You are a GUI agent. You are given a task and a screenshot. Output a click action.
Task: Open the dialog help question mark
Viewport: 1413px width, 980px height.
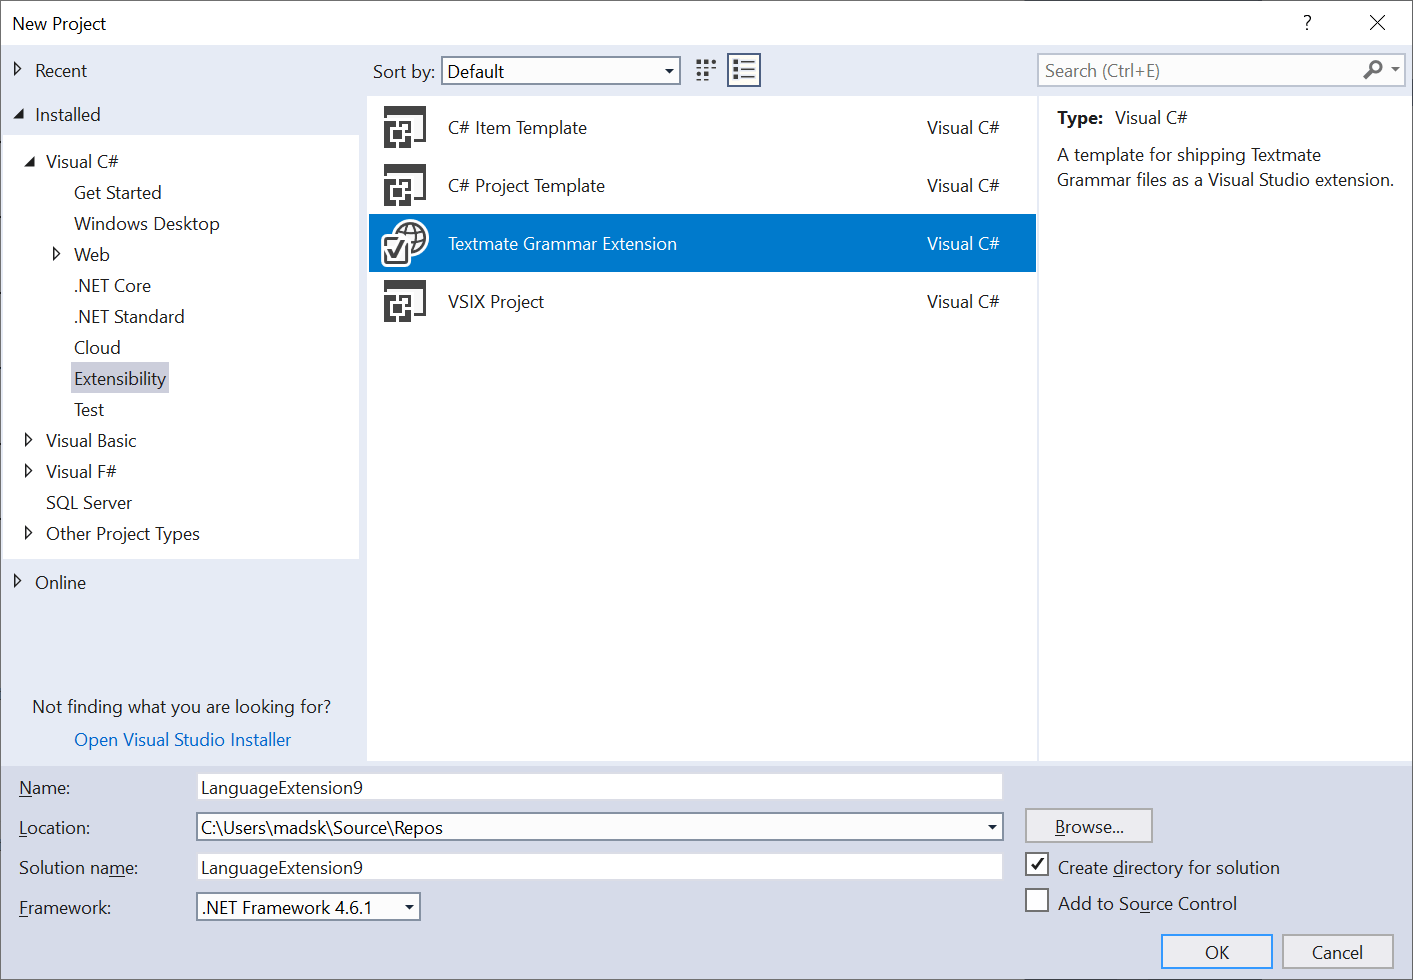click(1307, 23)
